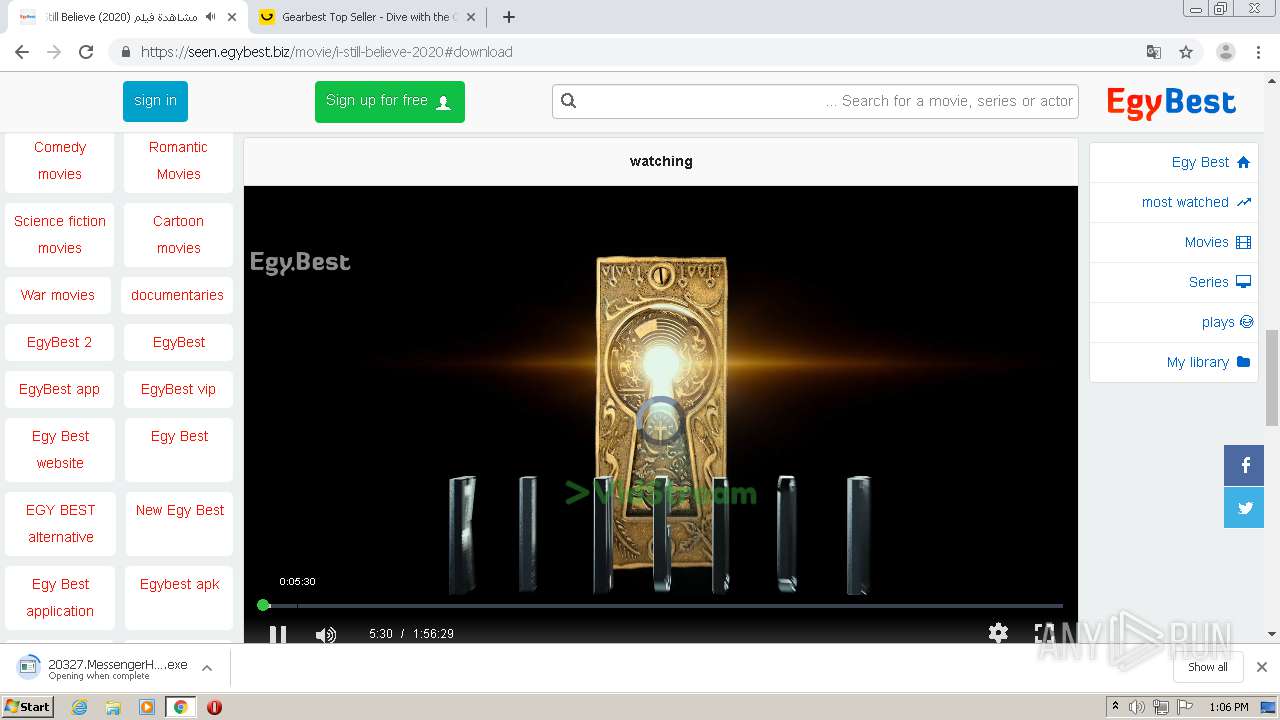
Task: Open downloaded MessengerH exe file
Action: coord(103,668)
